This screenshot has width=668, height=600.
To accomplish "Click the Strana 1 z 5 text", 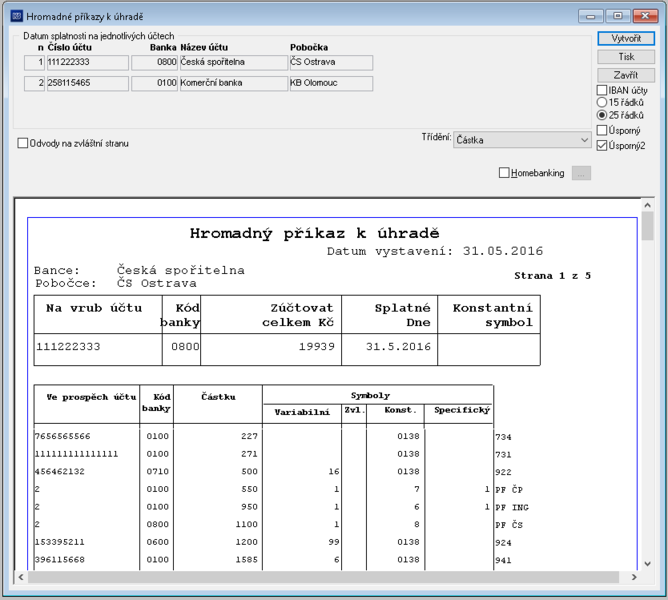I will [552, 276].
